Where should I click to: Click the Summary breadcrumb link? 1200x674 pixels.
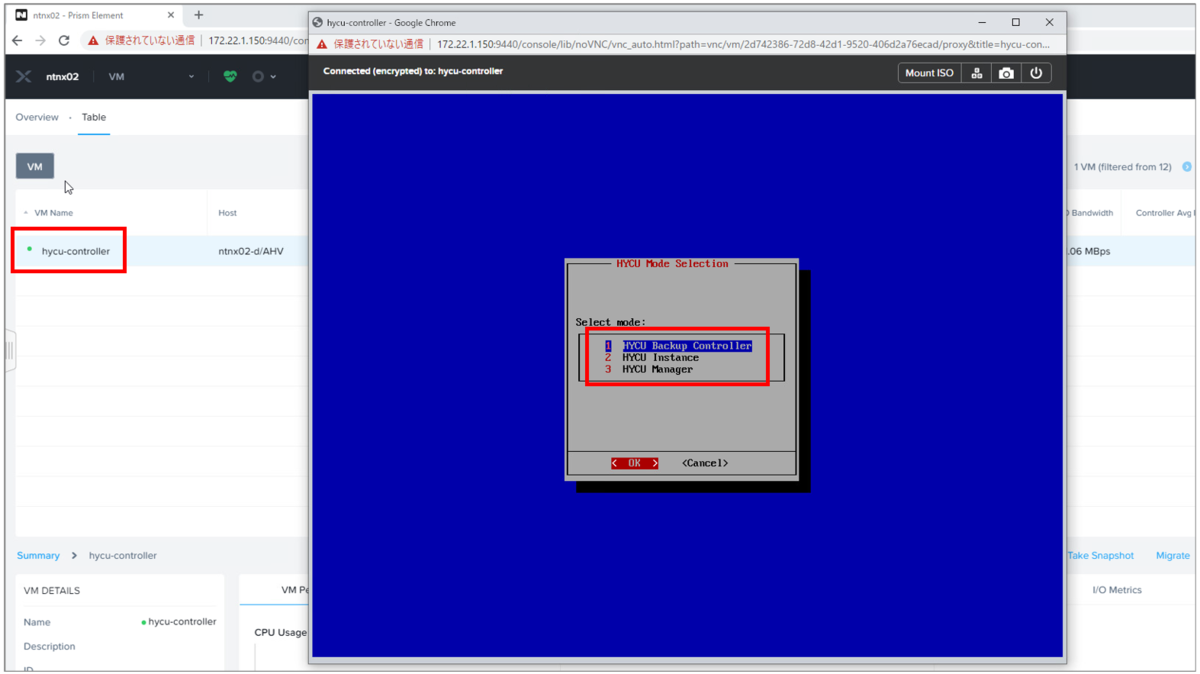[x=38, y=555]
